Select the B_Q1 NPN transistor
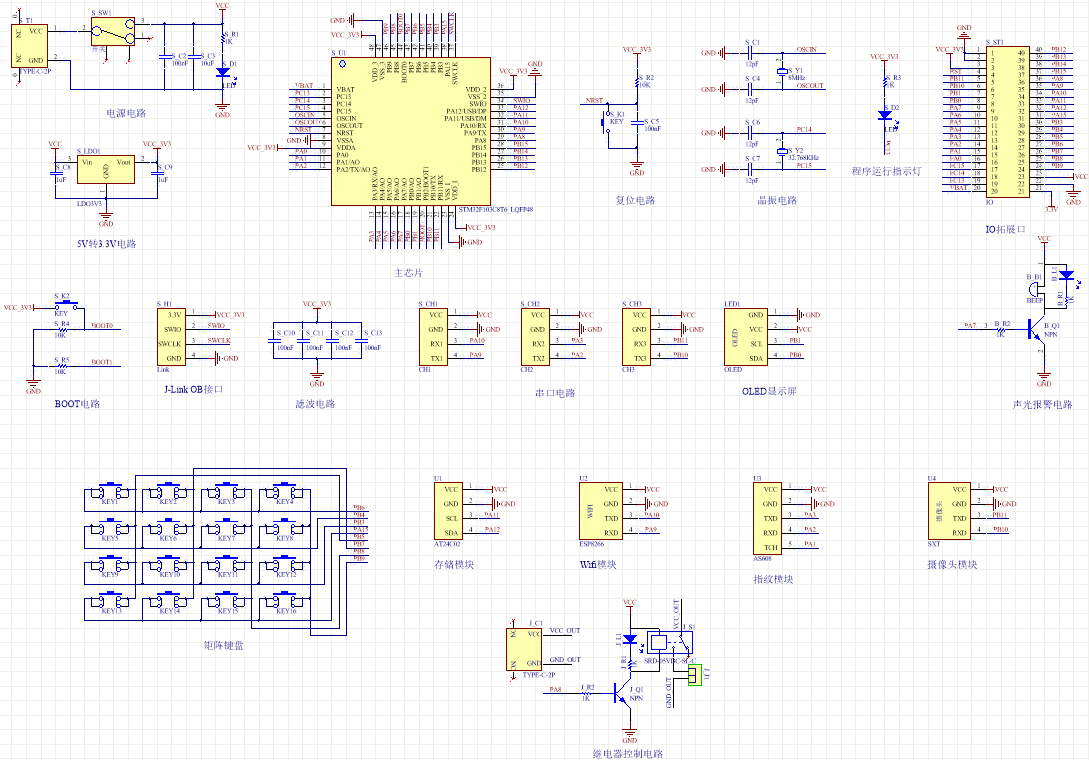 tap(1035, 329)
